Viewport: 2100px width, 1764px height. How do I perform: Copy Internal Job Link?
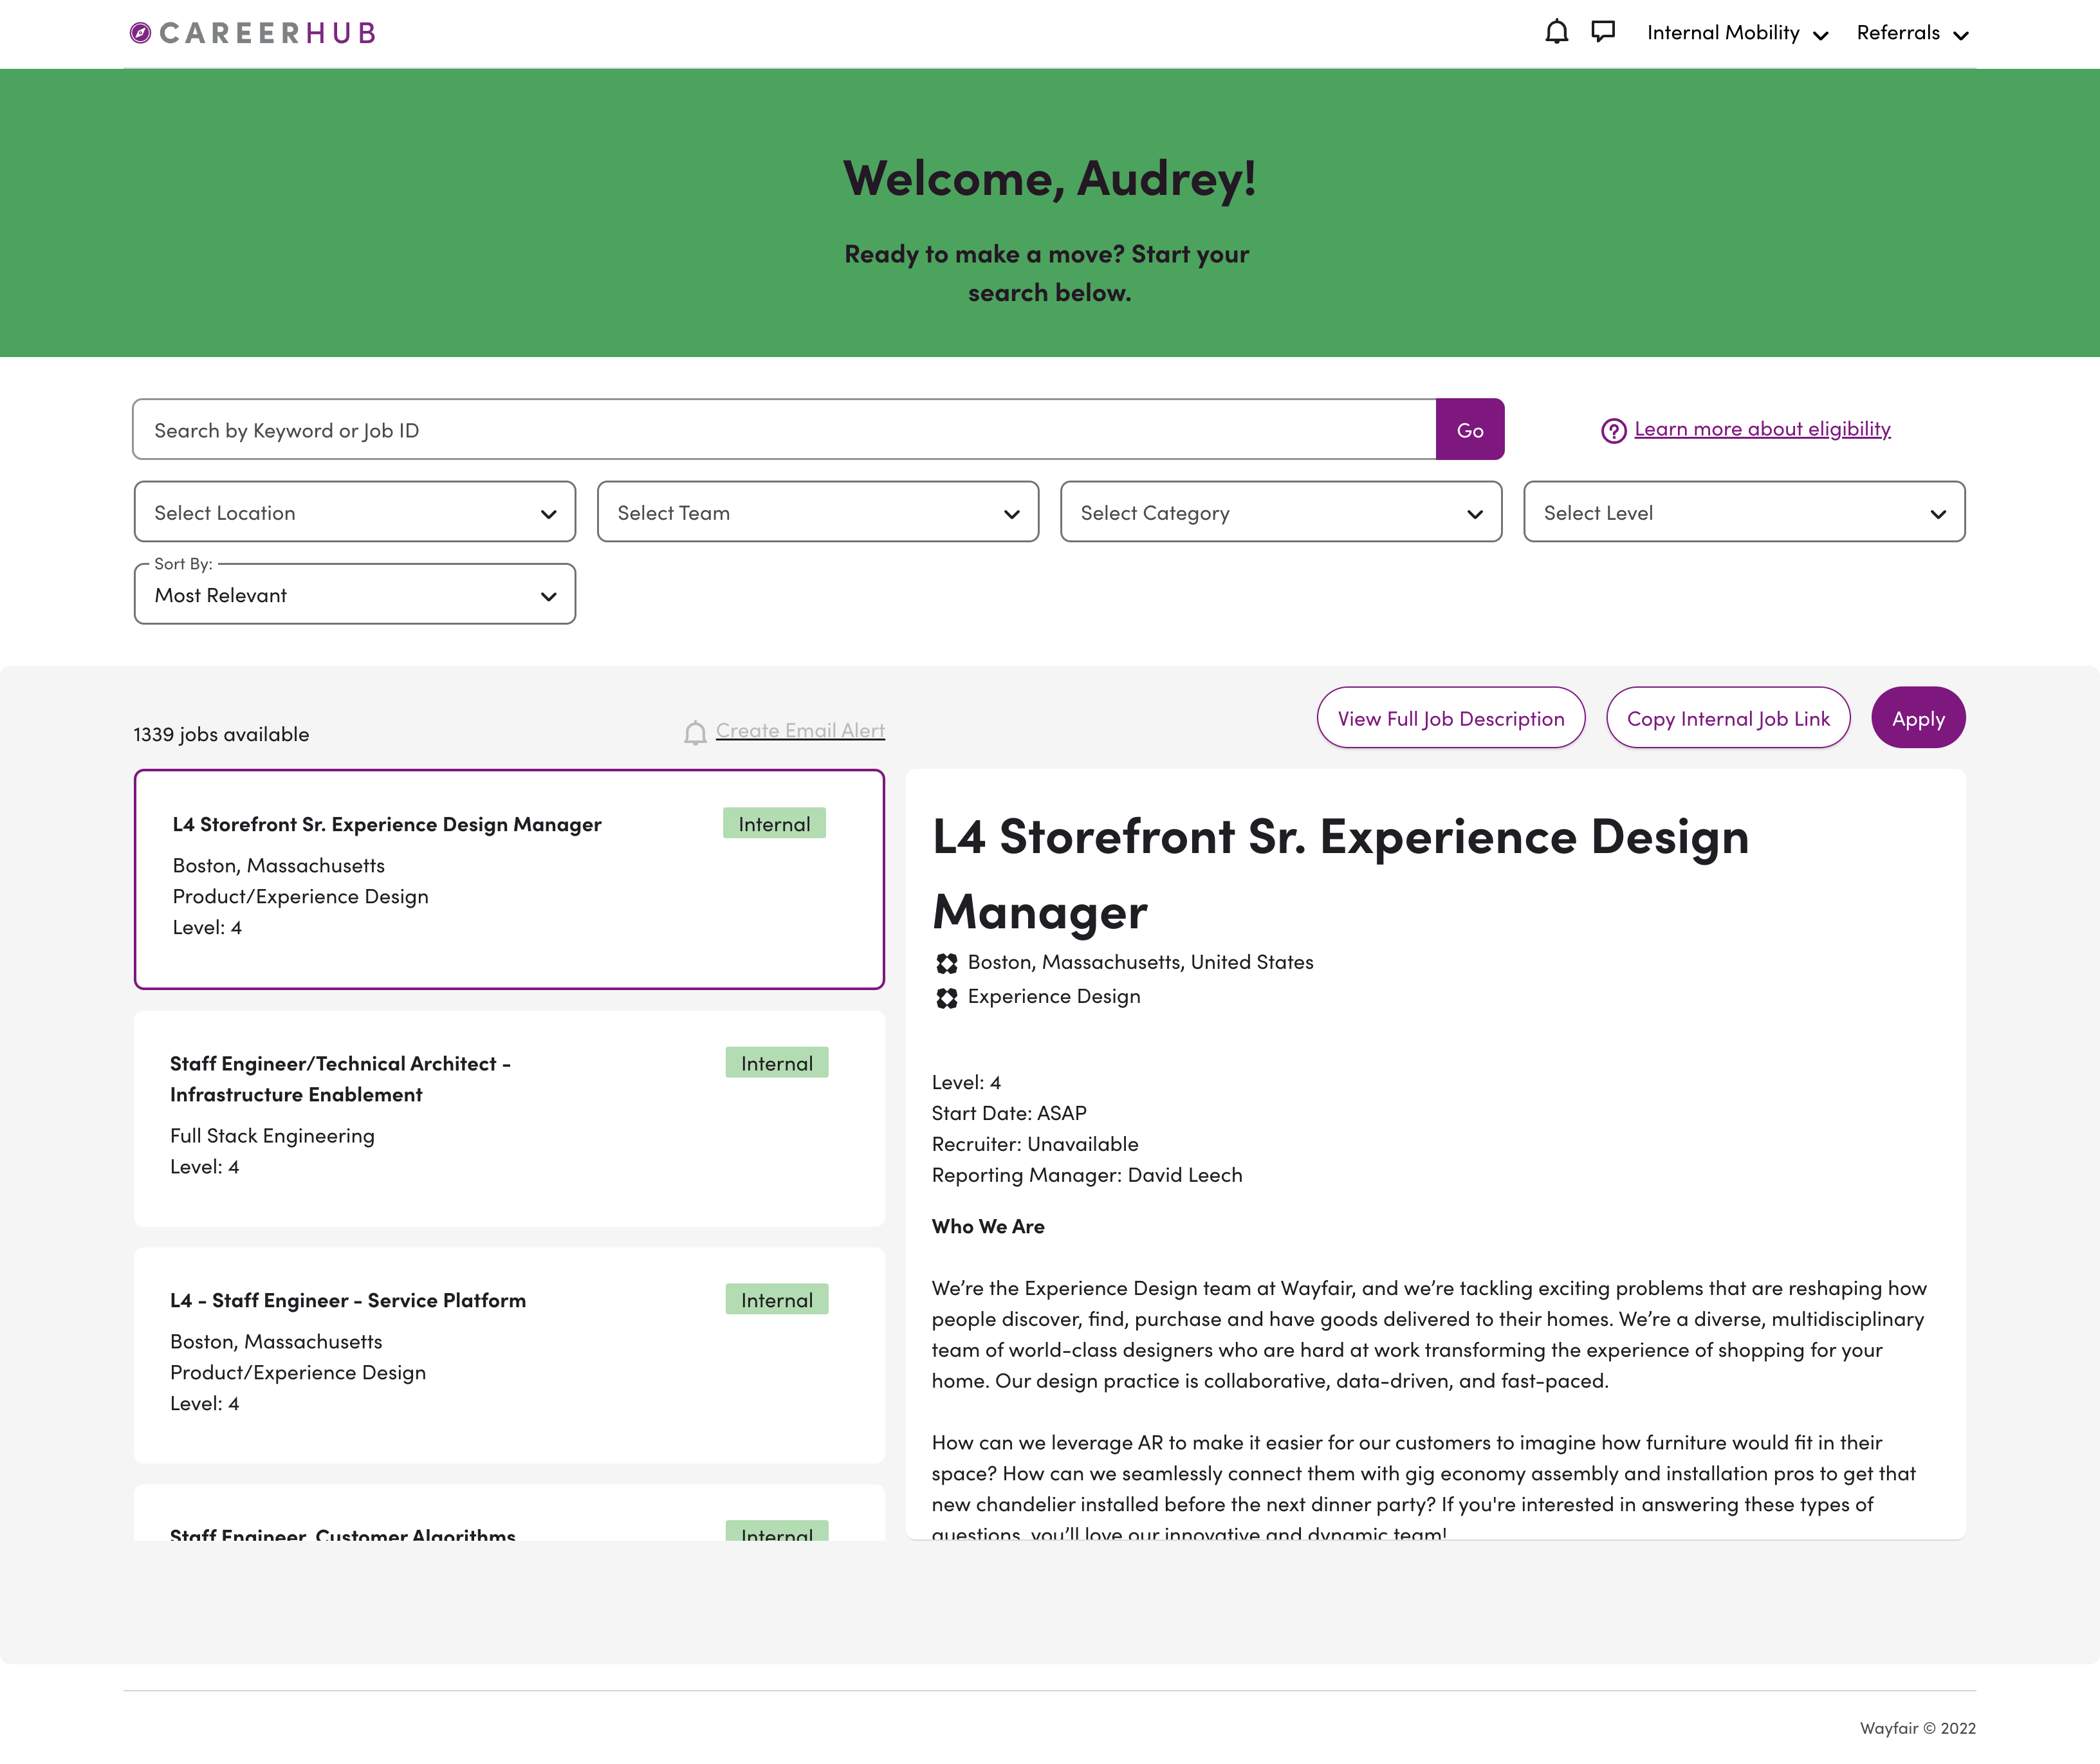coord(1727,718)
